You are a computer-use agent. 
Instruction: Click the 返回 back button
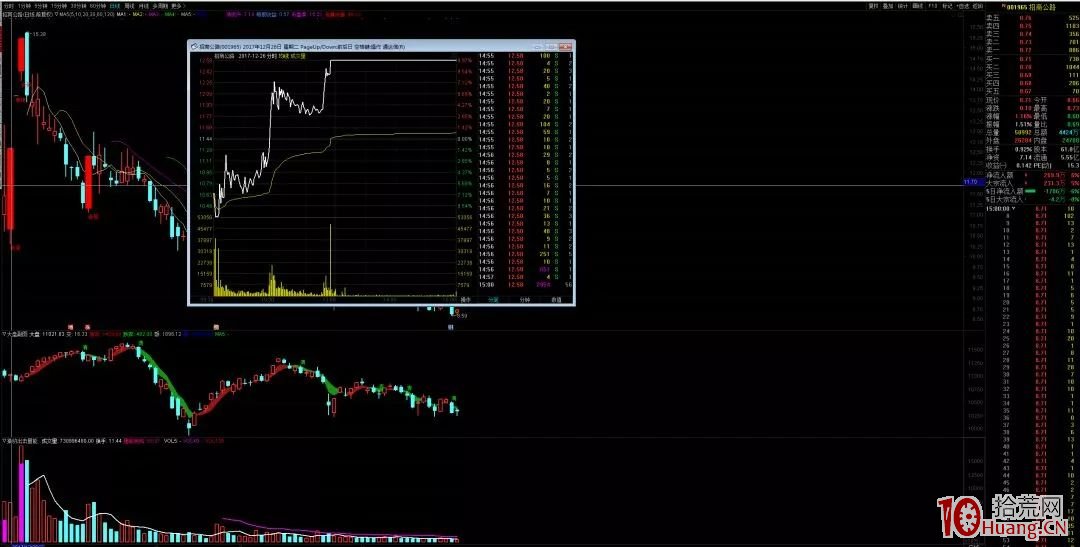point(978,6)
